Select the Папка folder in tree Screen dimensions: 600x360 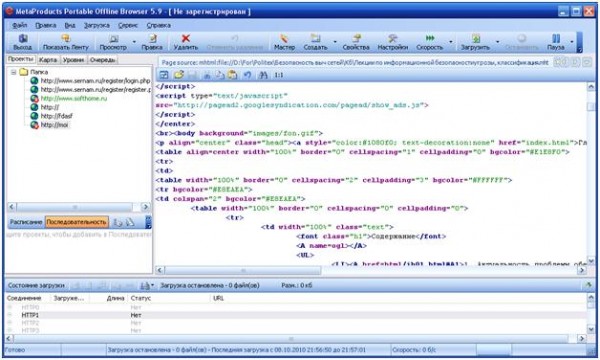[39, 72]
